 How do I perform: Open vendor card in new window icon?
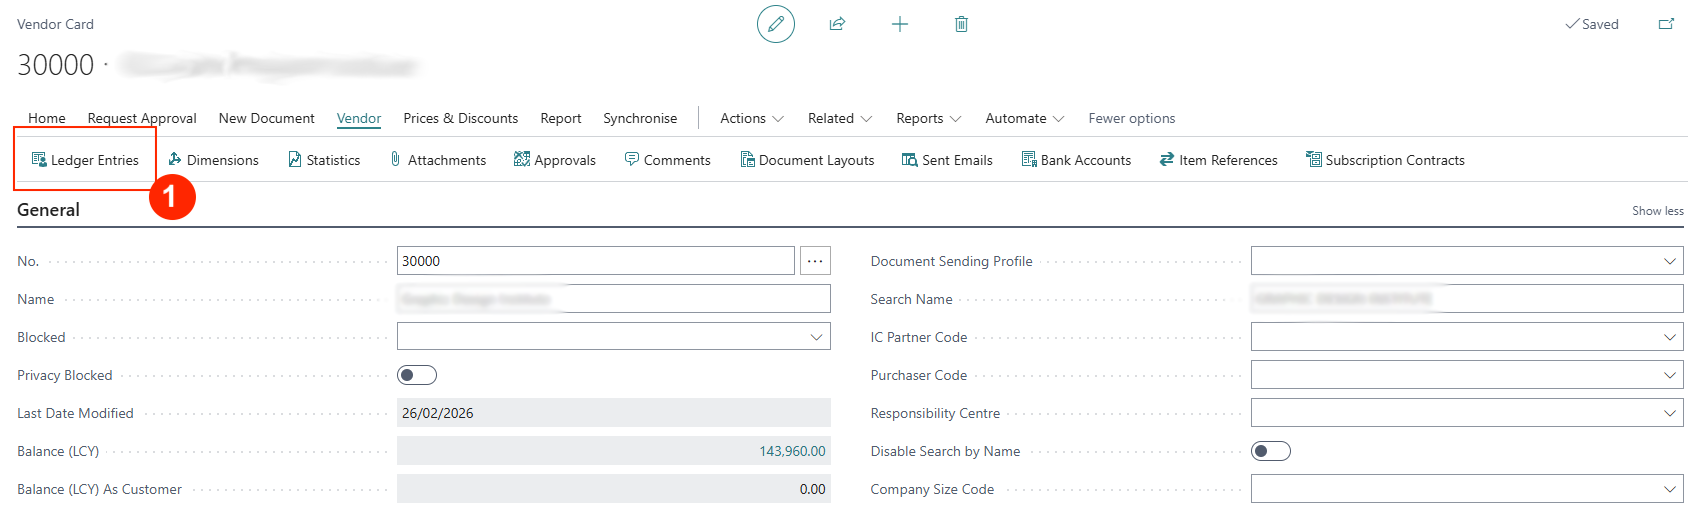(x=1666, y=24)
